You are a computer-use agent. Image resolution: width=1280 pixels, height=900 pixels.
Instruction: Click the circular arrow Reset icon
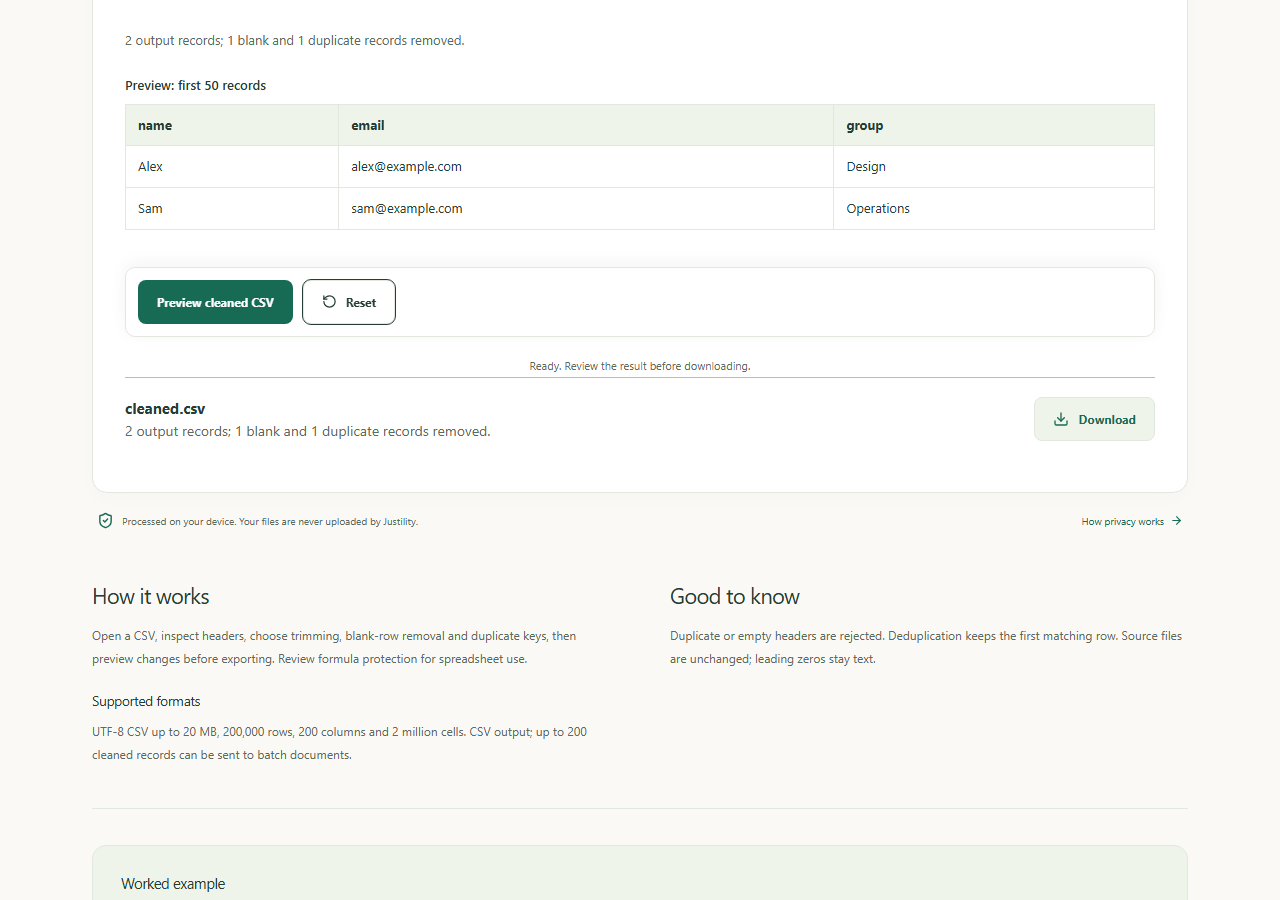[x=329, y=302]
